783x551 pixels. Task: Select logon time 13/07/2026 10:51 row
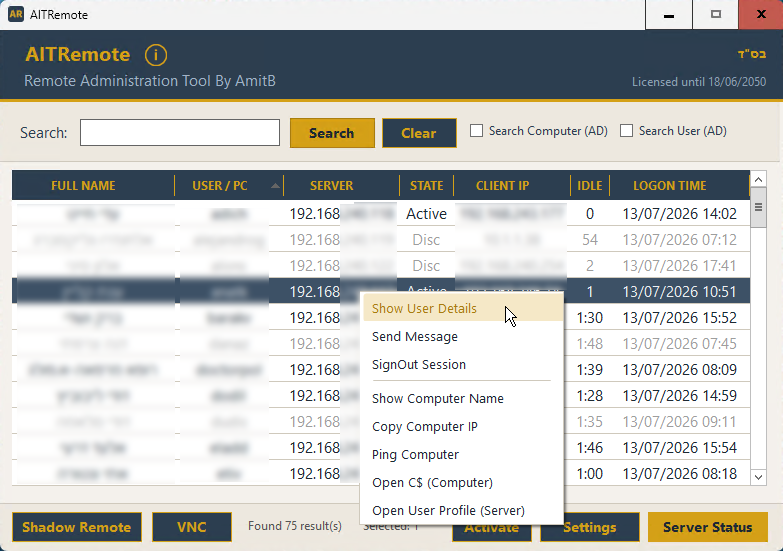click(x=680, y=292)
